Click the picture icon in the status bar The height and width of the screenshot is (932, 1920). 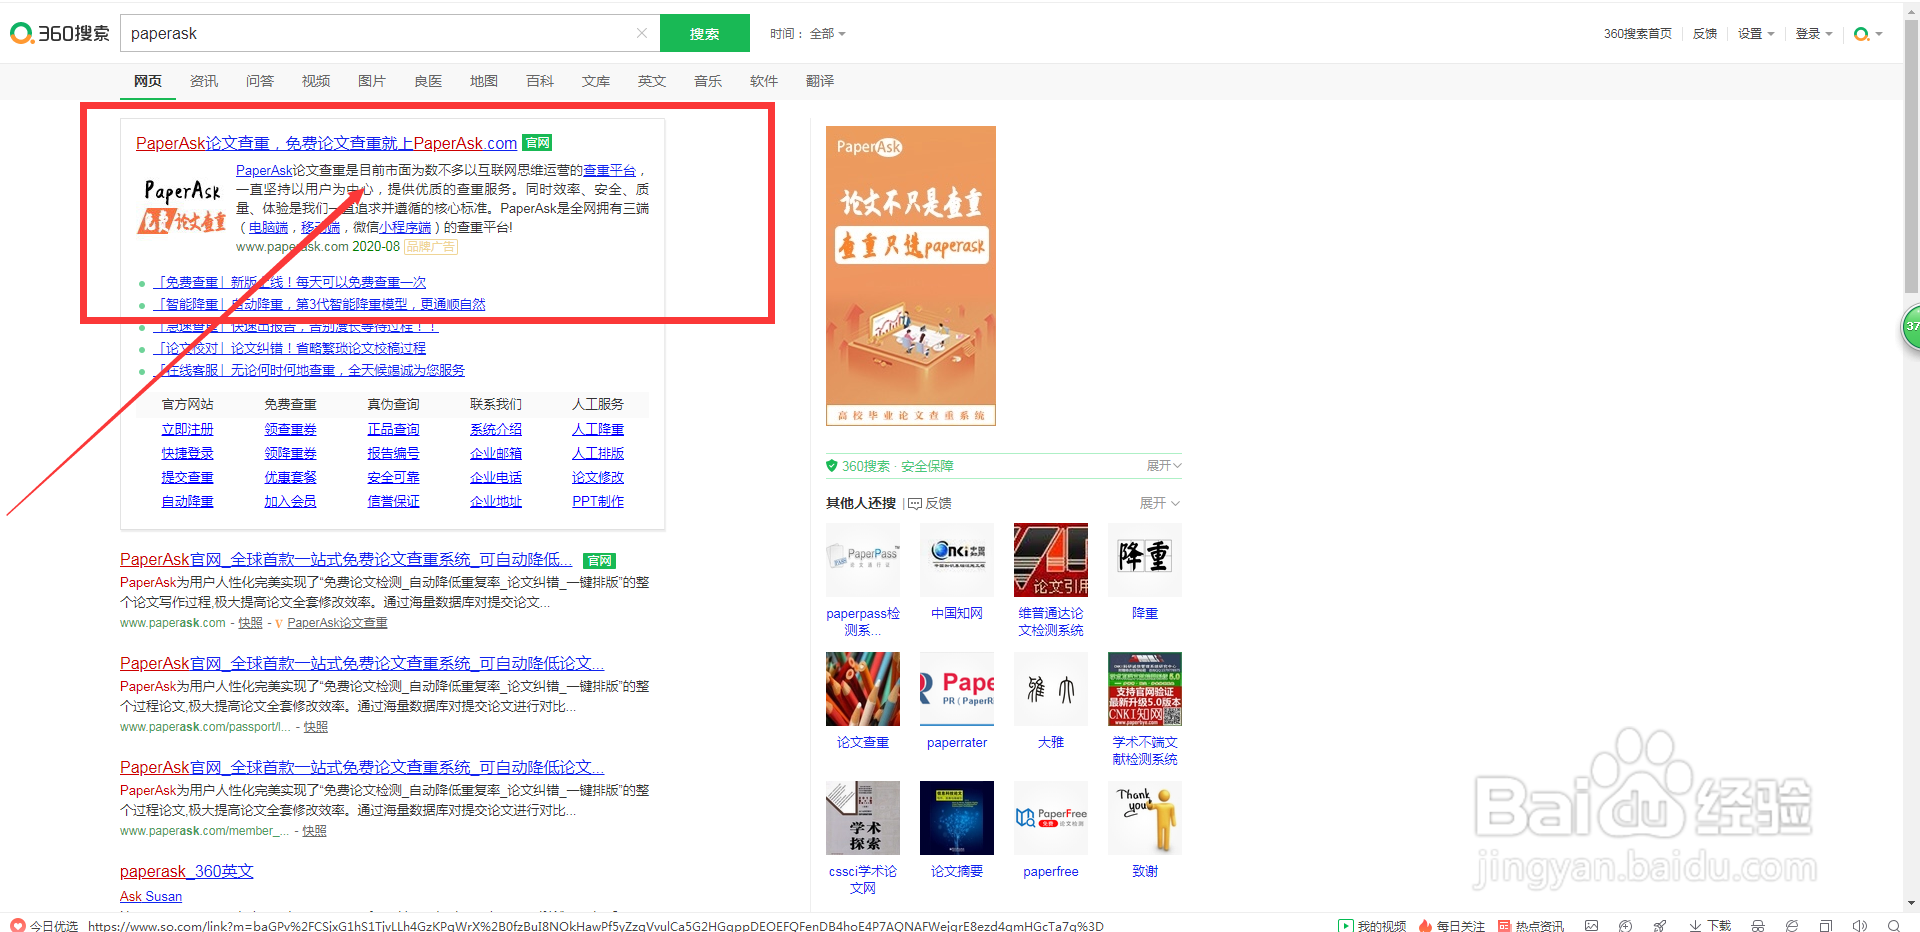tap(1592, 926)
